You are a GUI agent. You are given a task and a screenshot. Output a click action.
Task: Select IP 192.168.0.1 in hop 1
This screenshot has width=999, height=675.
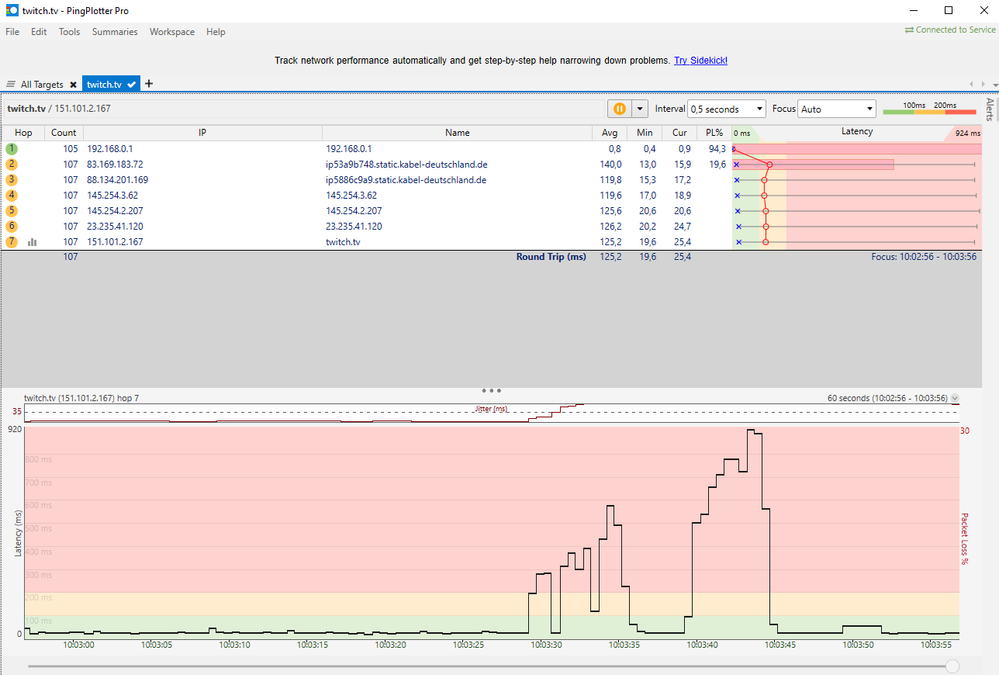click(x=110, y=149)
